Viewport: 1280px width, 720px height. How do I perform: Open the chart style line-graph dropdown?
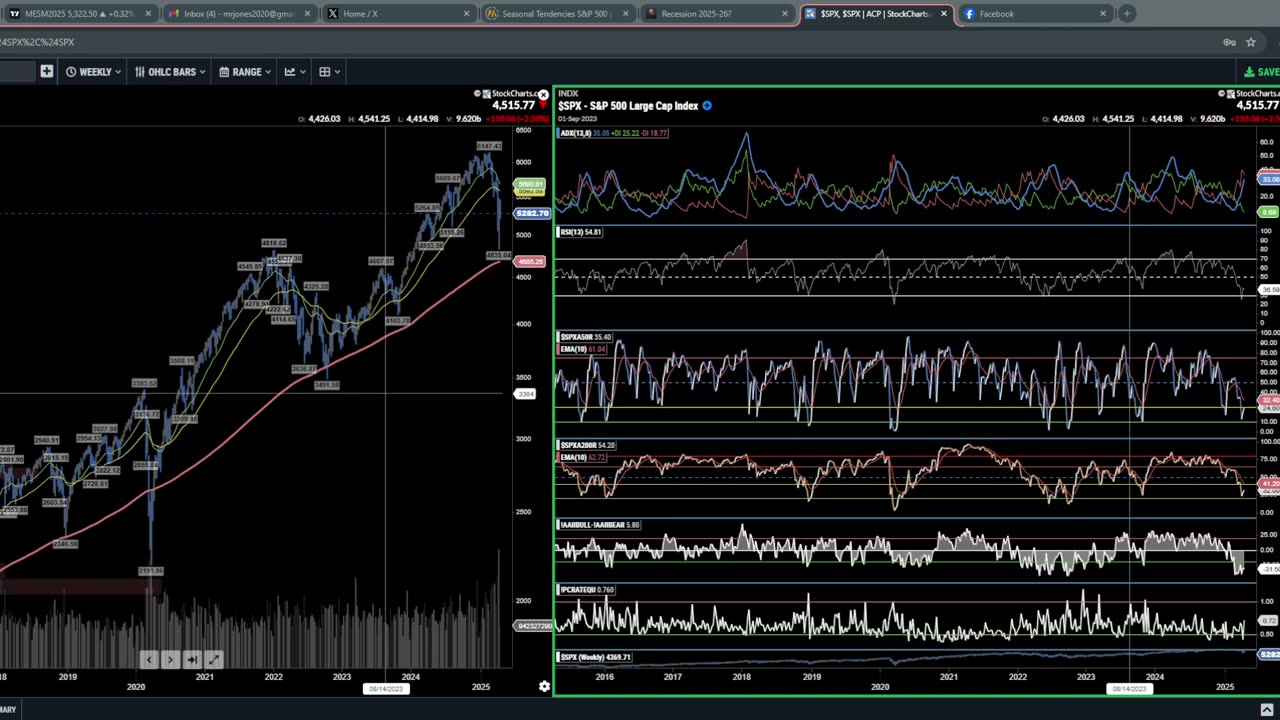294,72
